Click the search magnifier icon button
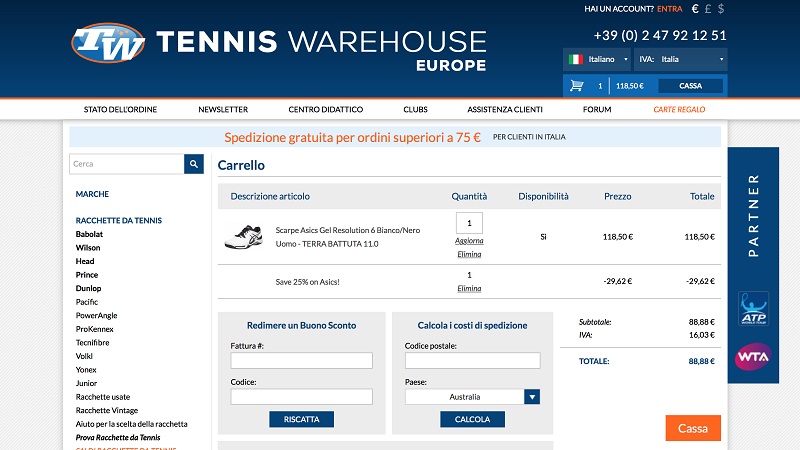The width and height of the screenshot is (800, 450). click(193, 164)
